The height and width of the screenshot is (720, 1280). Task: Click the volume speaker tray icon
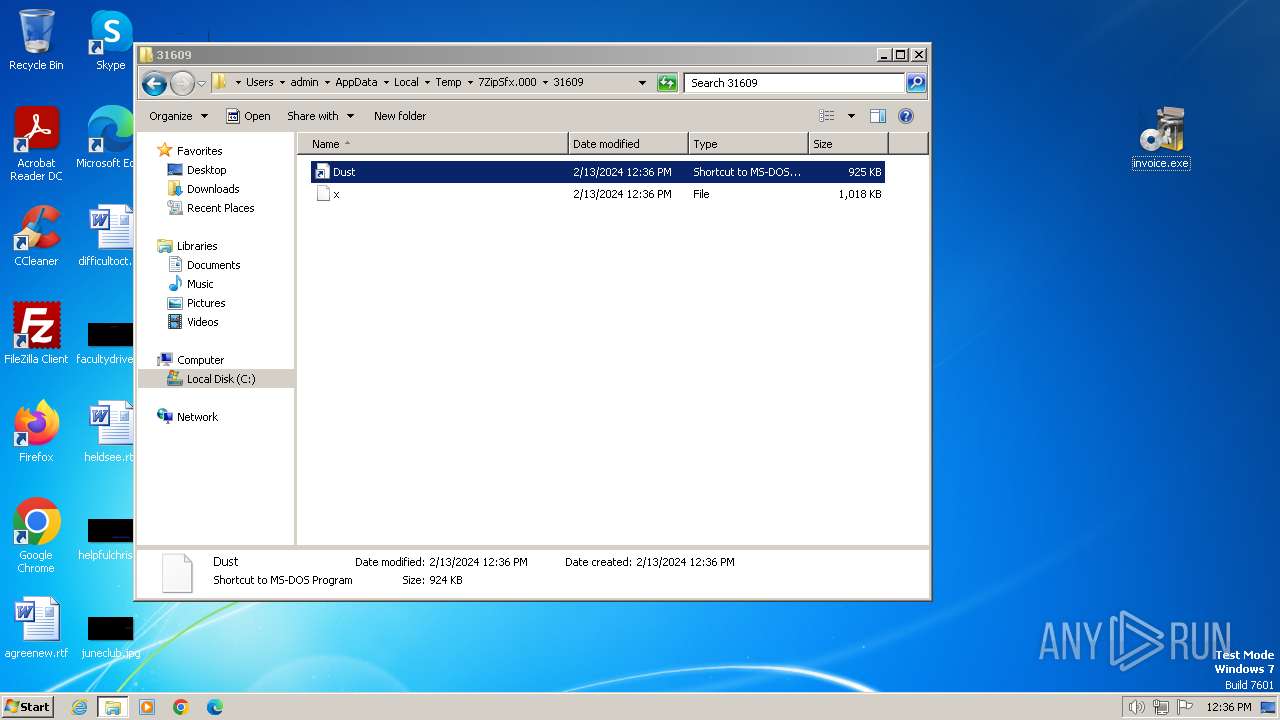point(1137,707)
